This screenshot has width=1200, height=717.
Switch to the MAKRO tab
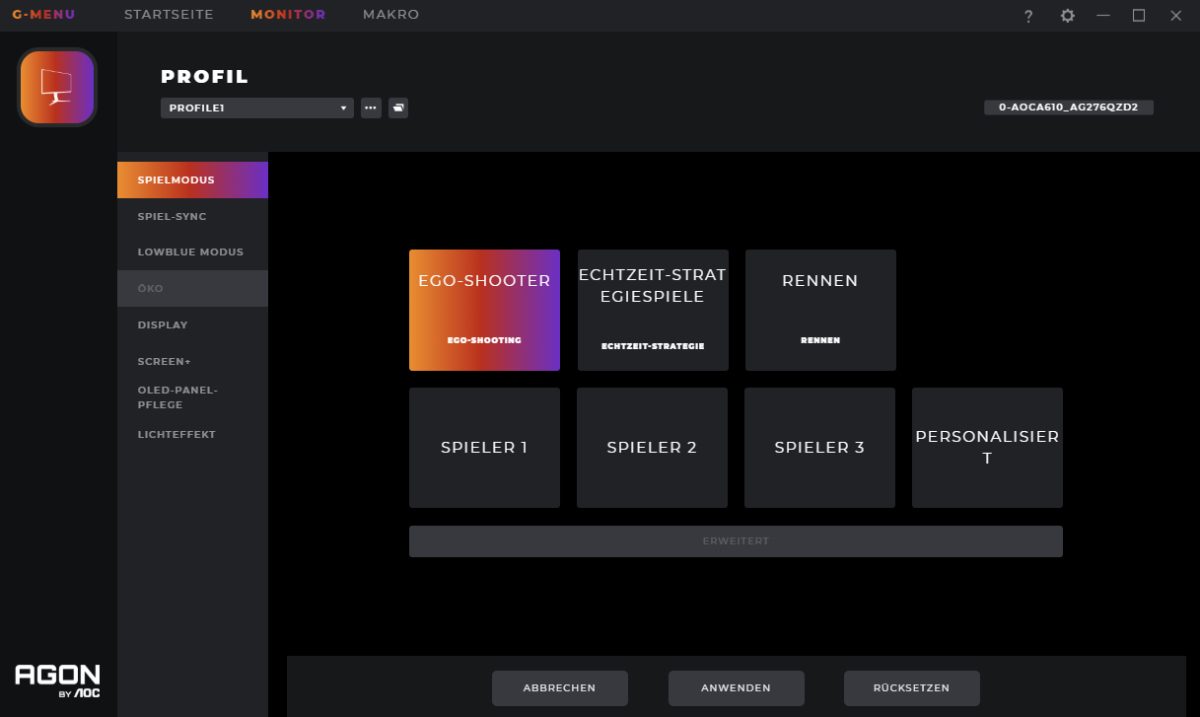[x=391, y=15]
